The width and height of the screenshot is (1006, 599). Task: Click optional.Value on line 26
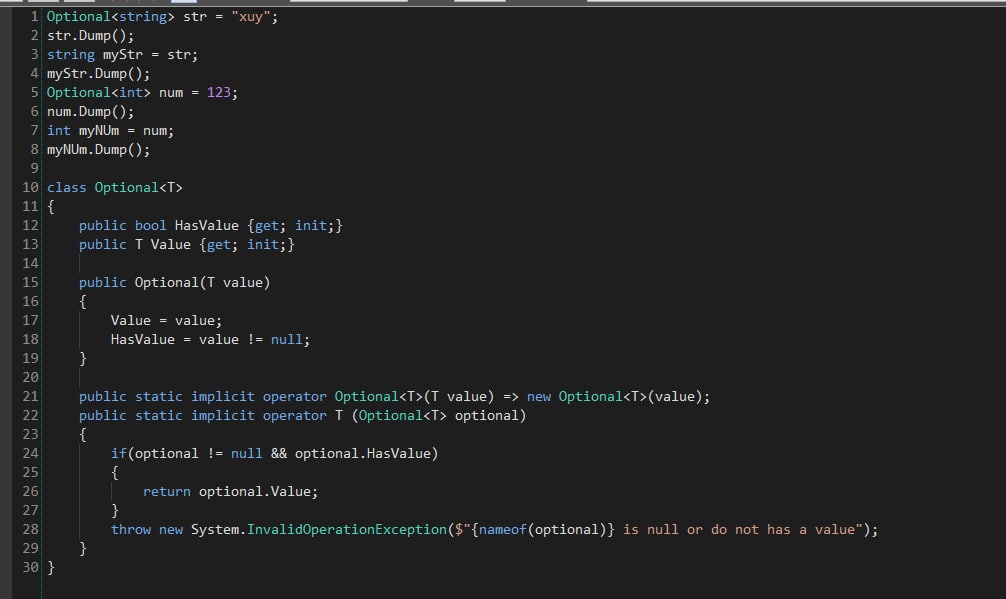[255, 491]
